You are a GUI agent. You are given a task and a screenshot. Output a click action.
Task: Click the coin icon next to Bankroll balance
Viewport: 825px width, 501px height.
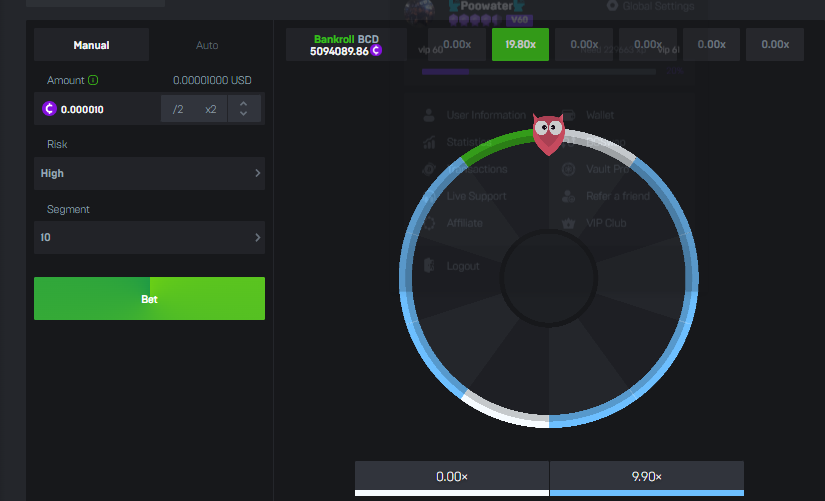pyautogui.click(x=376, y=50)
